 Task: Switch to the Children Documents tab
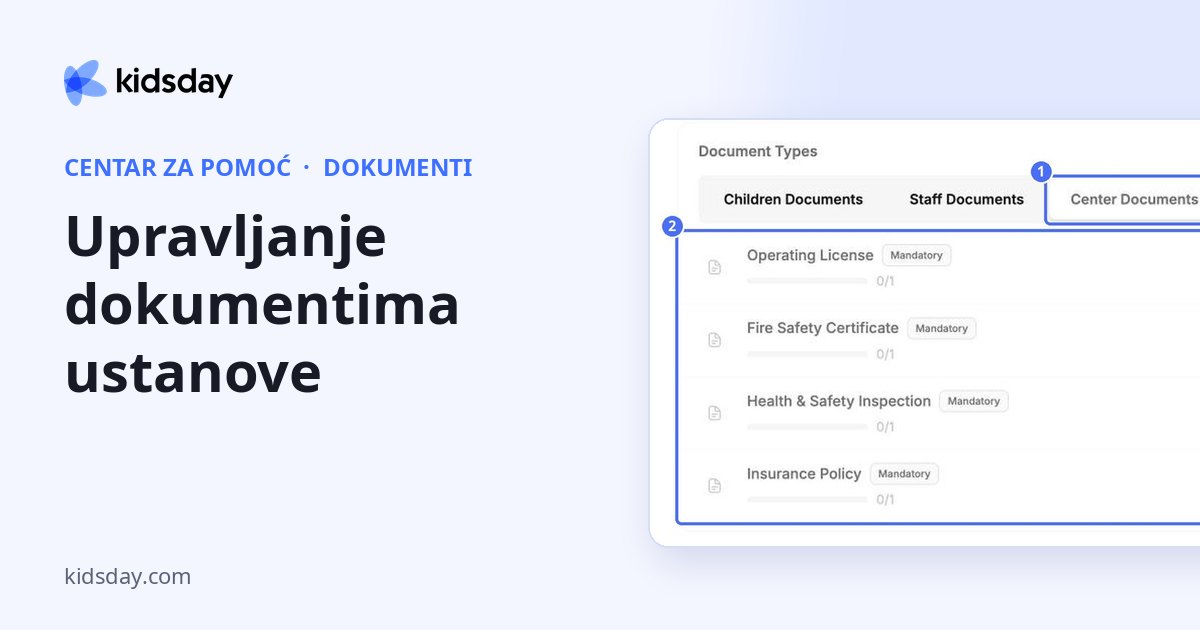tap(793, 199)
